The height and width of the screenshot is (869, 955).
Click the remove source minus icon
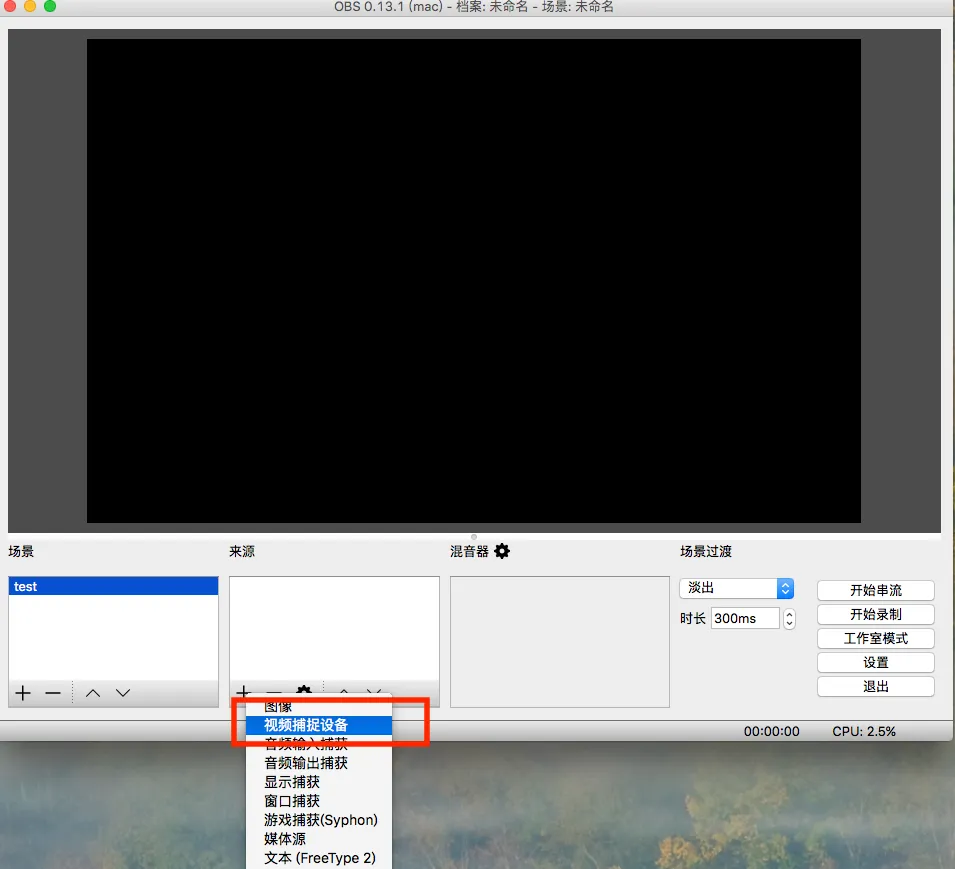273,692
